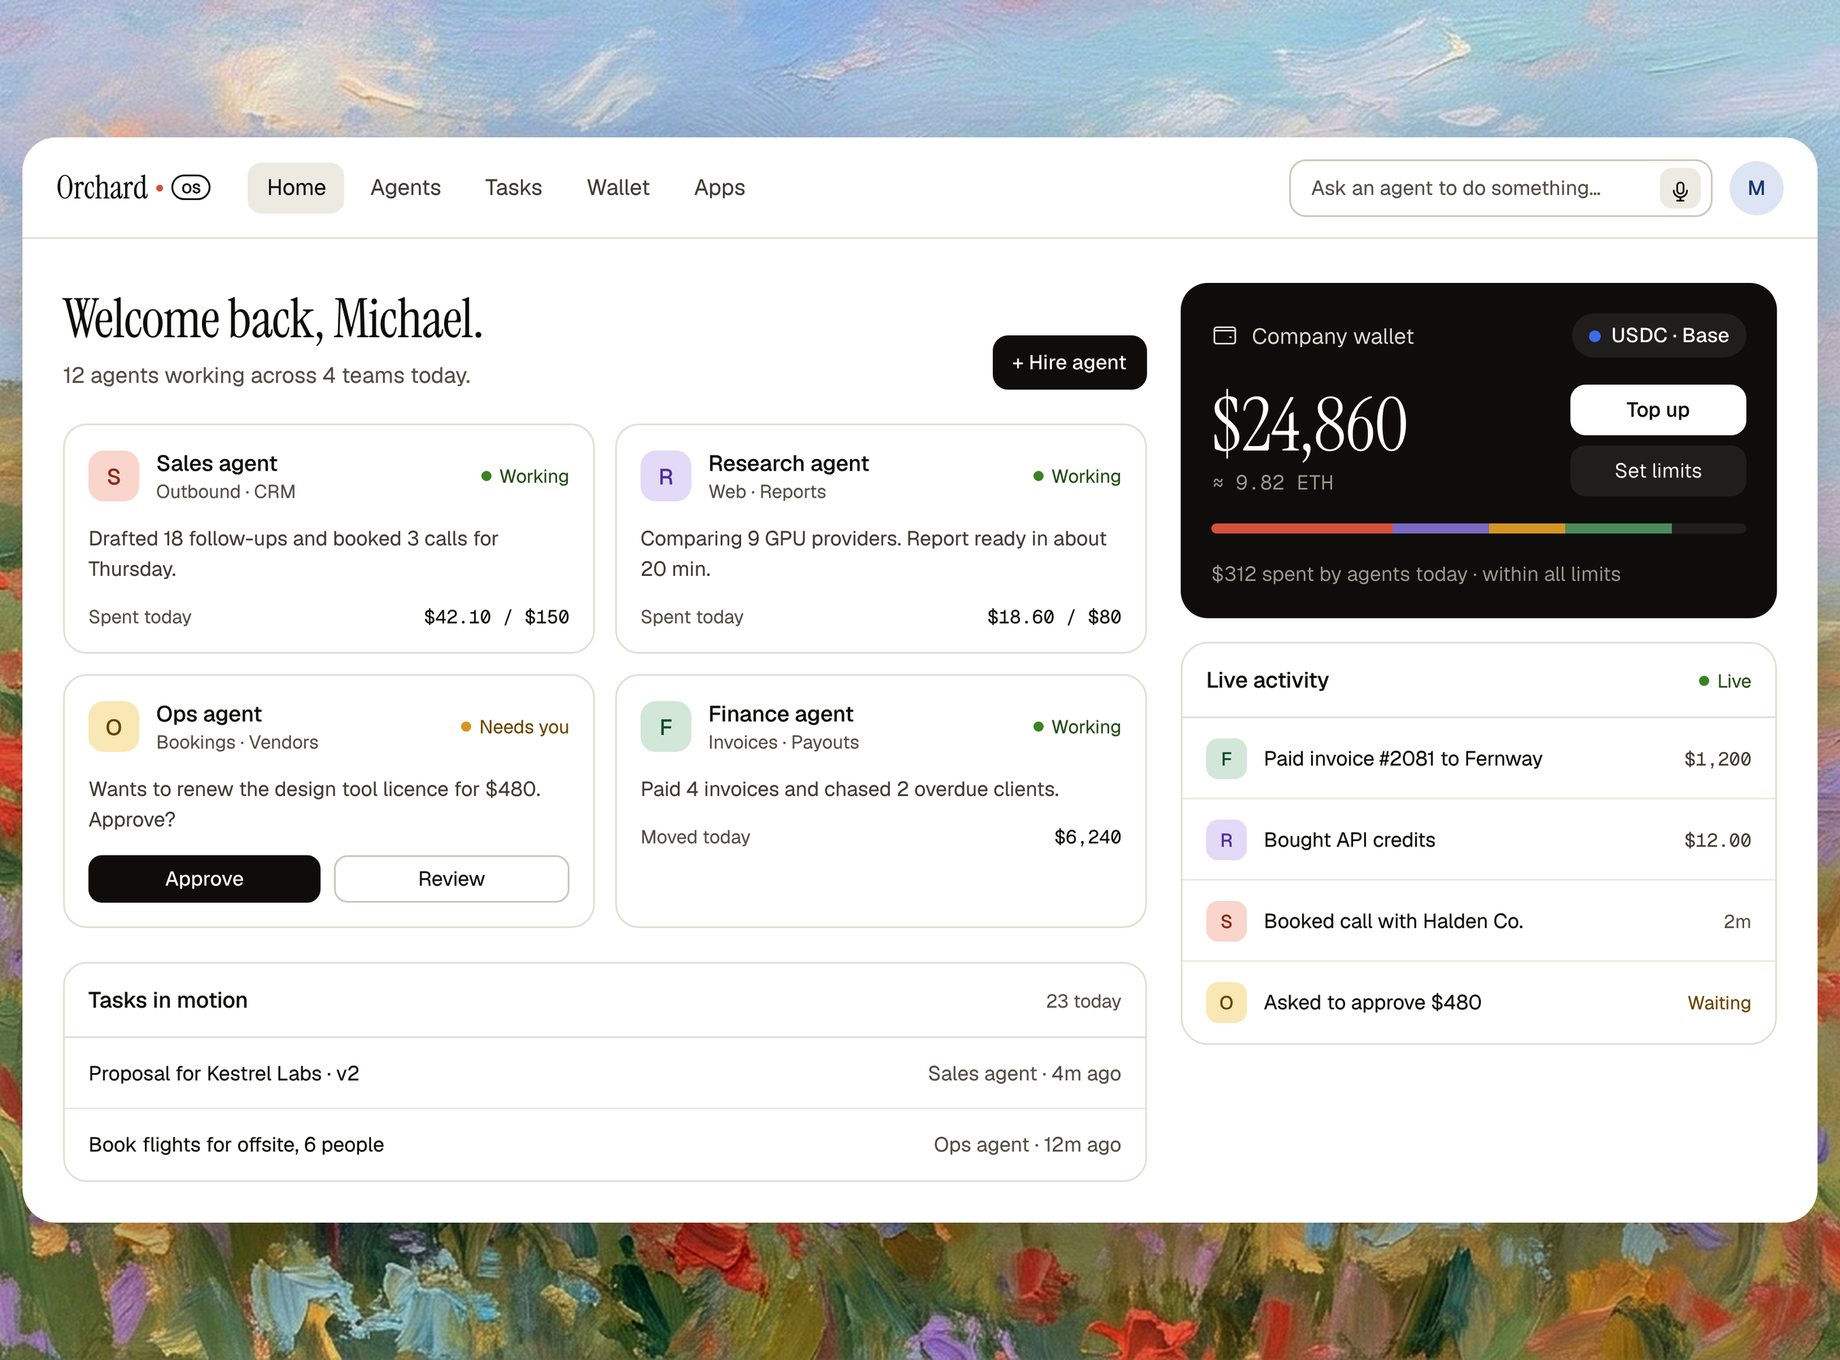The image size is (1840, 1360).
Task: Click the 2m timestamp on Halden call
Action: tap(1737, 921)
